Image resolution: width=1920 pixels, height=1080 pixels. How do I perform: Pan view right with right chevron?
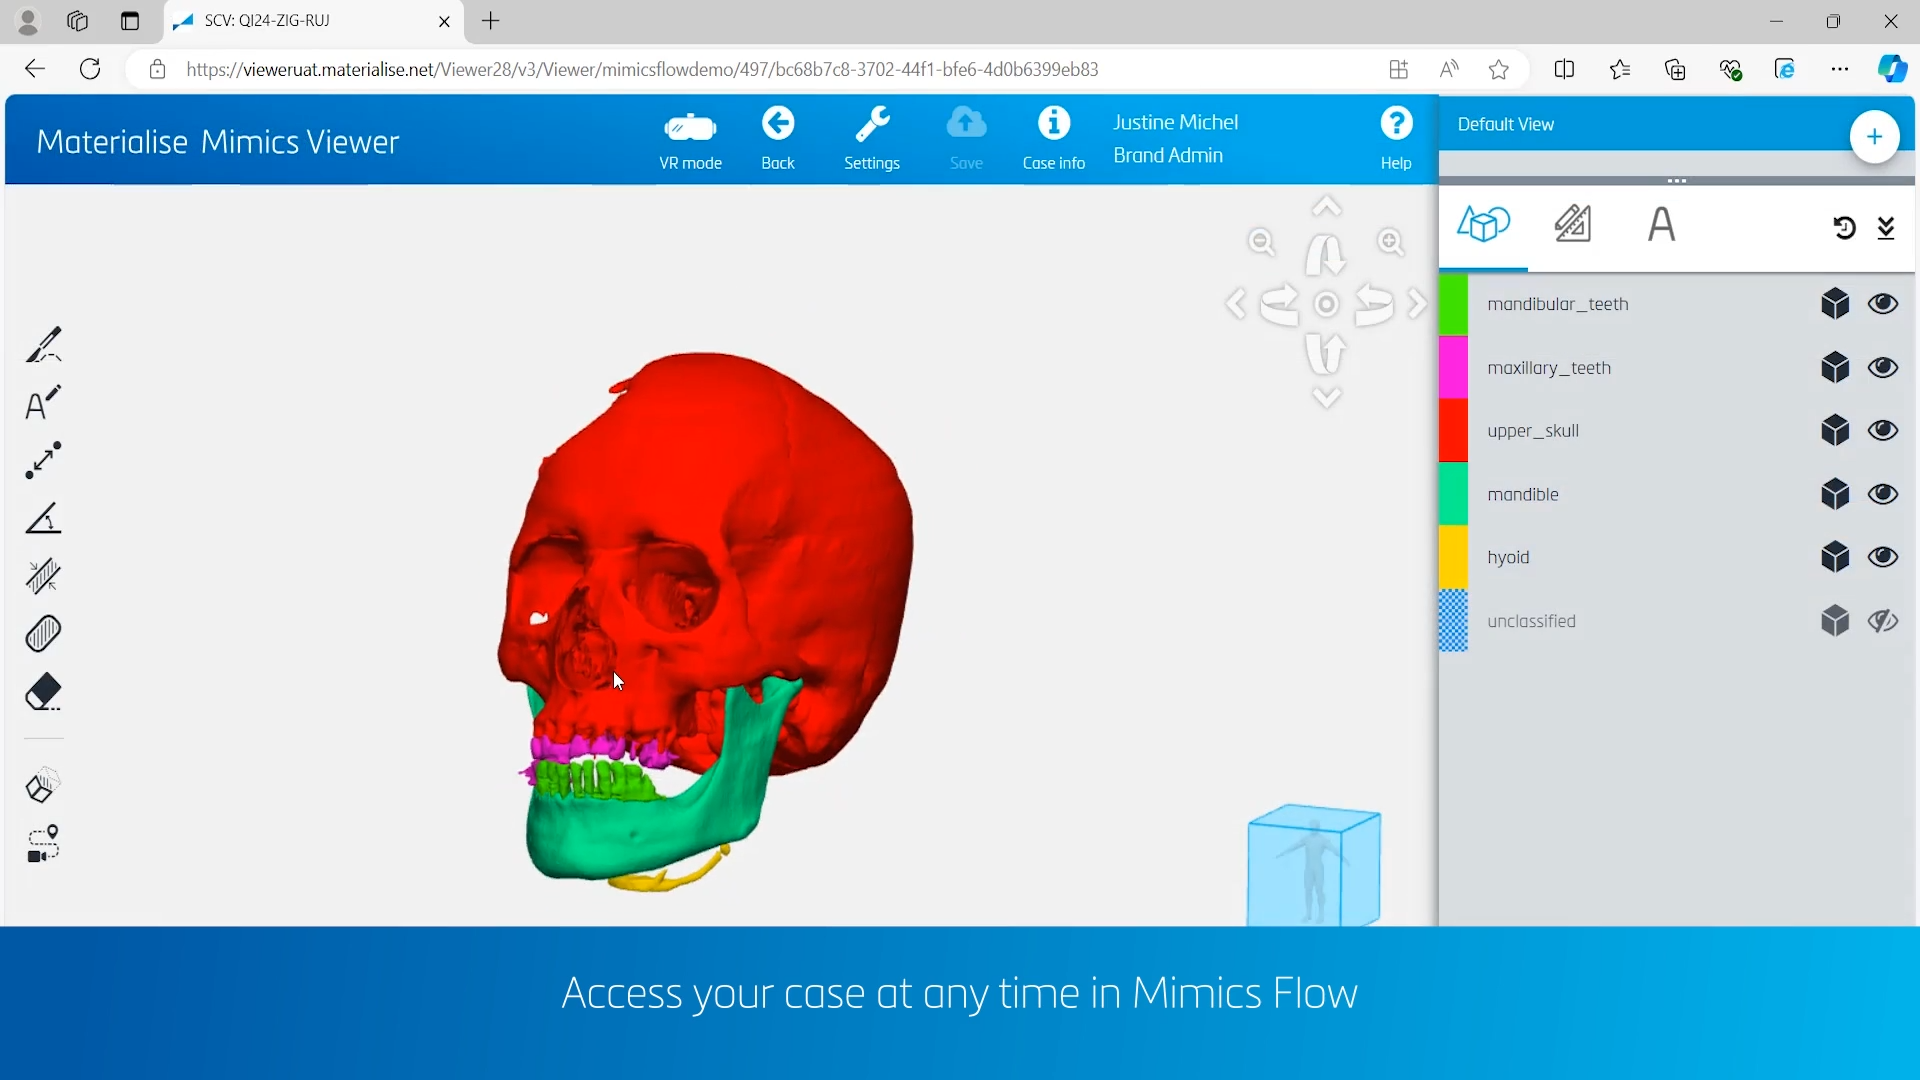1417,304
